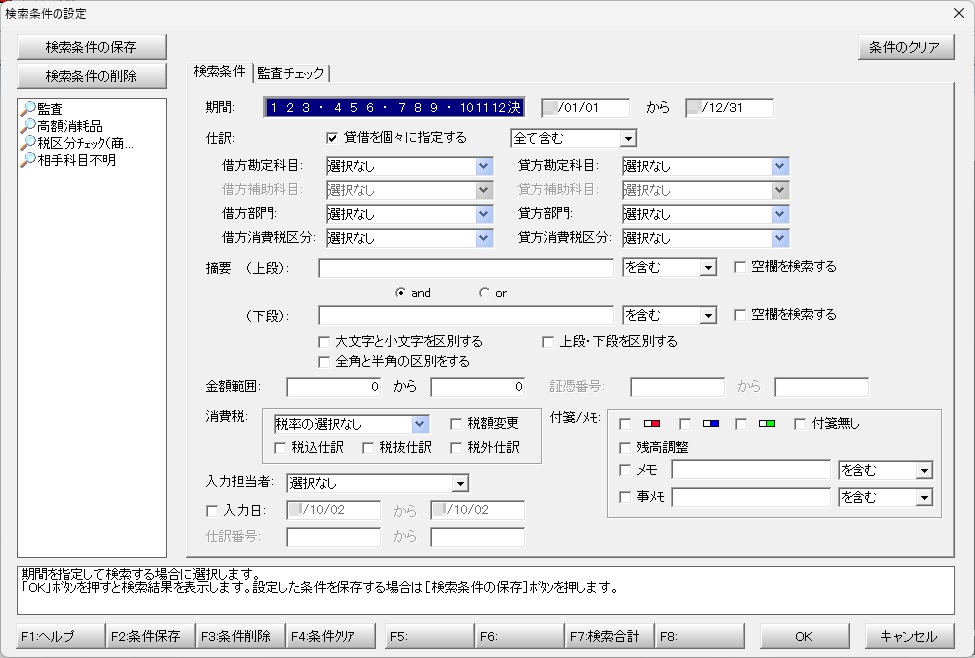975x658 pixels.
Task: Check the 税込仕訳 checkbox
Action: [x=280, y=448]
